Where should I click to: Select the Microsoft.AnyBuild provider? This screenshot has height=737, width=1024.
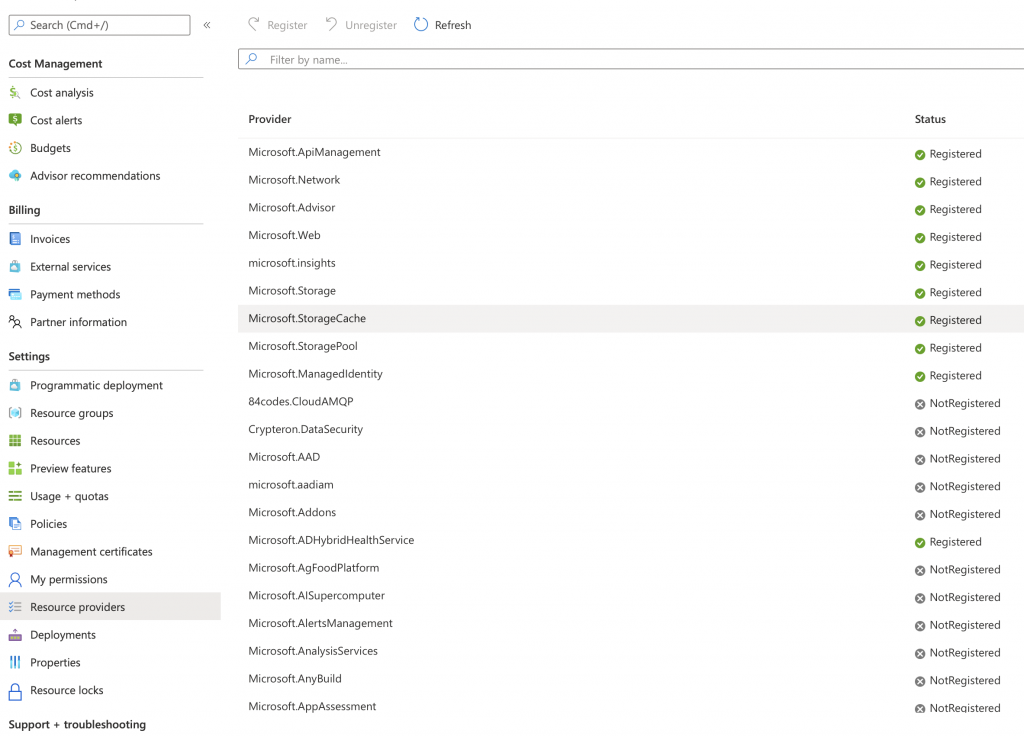point(295,679)
